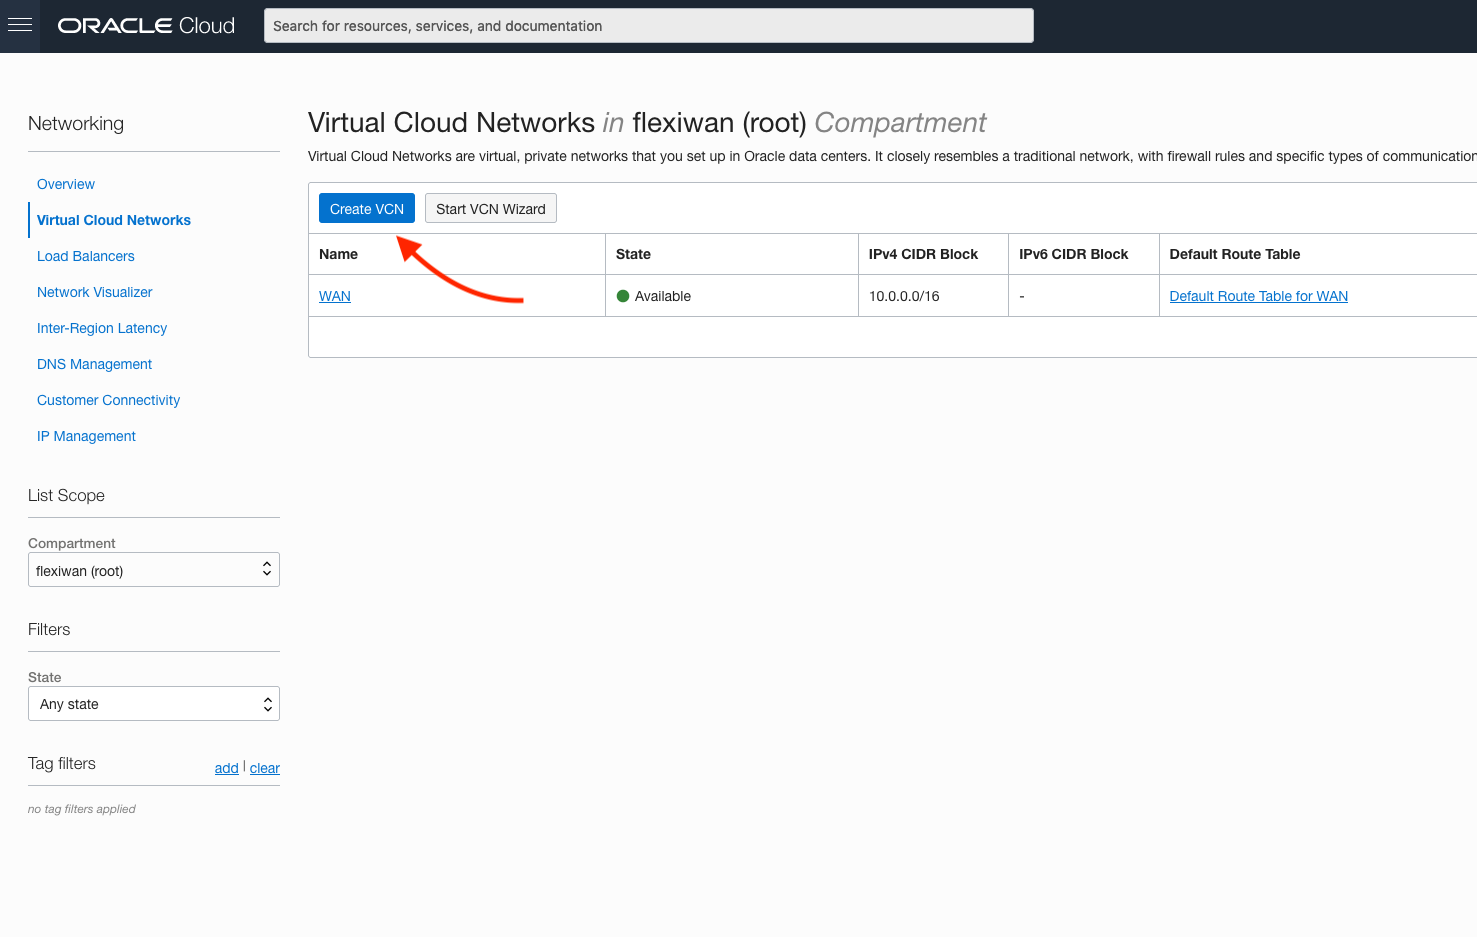The height and width of the screenshot is (937, 1477).
Task: Open Network Visualizer
Action: coord(94,292)
